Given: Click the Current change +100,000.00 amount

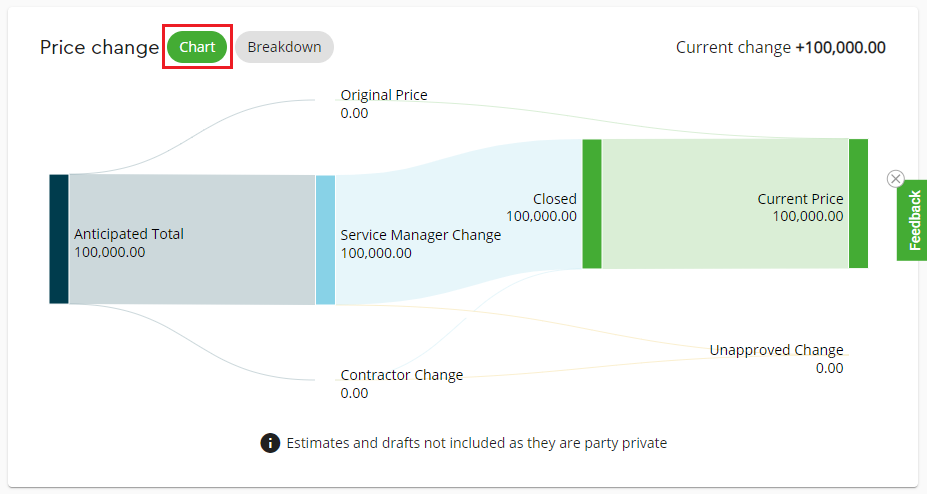Looking at the screenshot, I should click(x=840, y=47).
